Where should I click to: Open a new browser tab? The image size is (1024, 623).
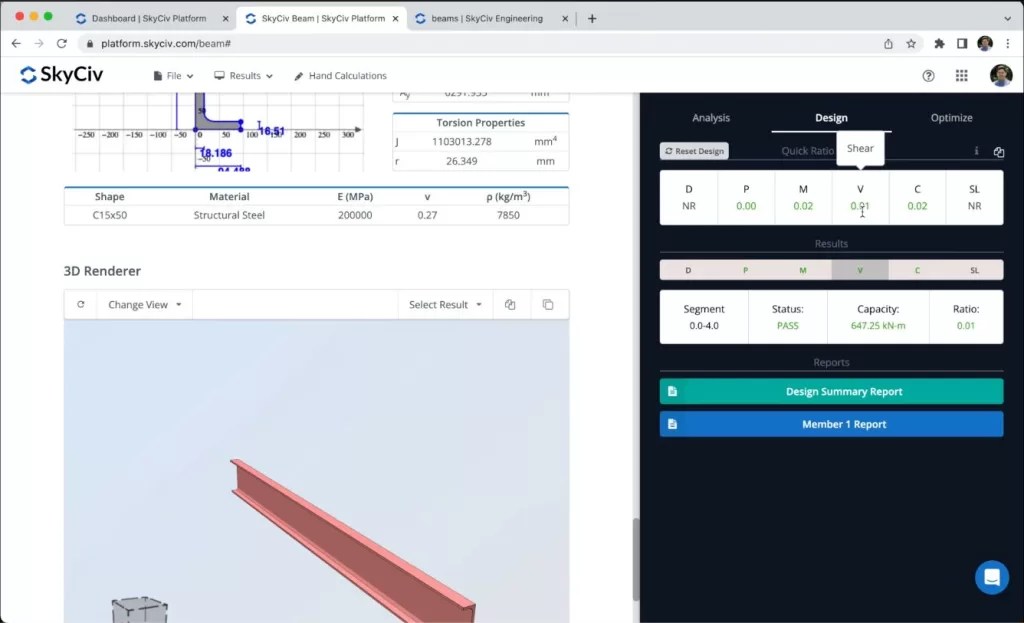pyautogui.click(x=592, y=18)
